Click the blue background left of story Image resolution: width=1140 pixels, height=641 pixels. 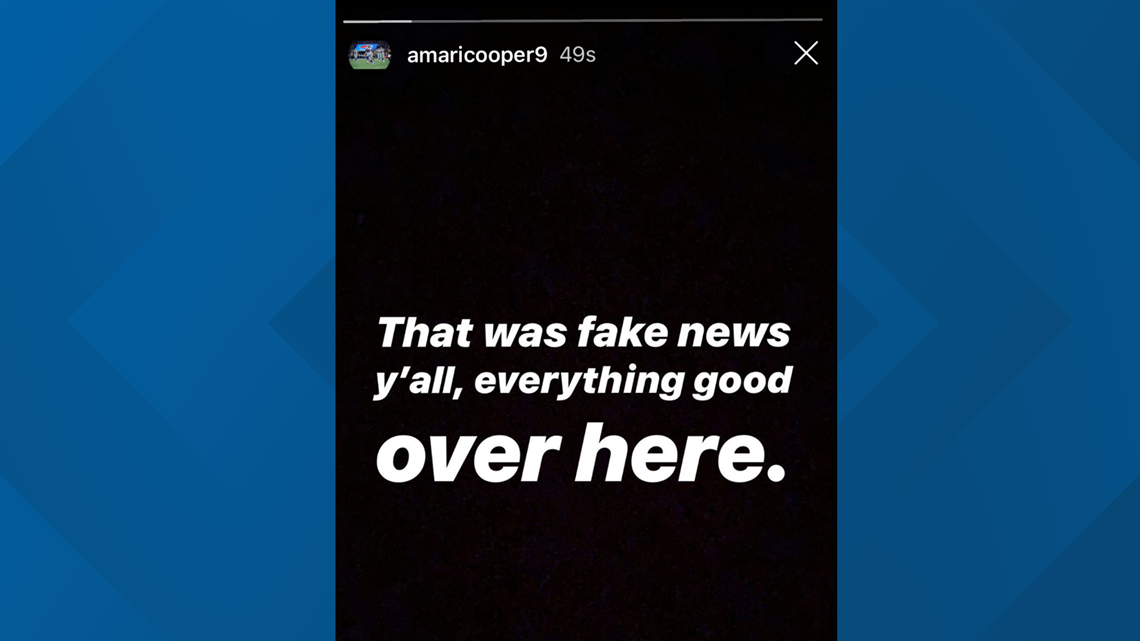tap(167, 320)
